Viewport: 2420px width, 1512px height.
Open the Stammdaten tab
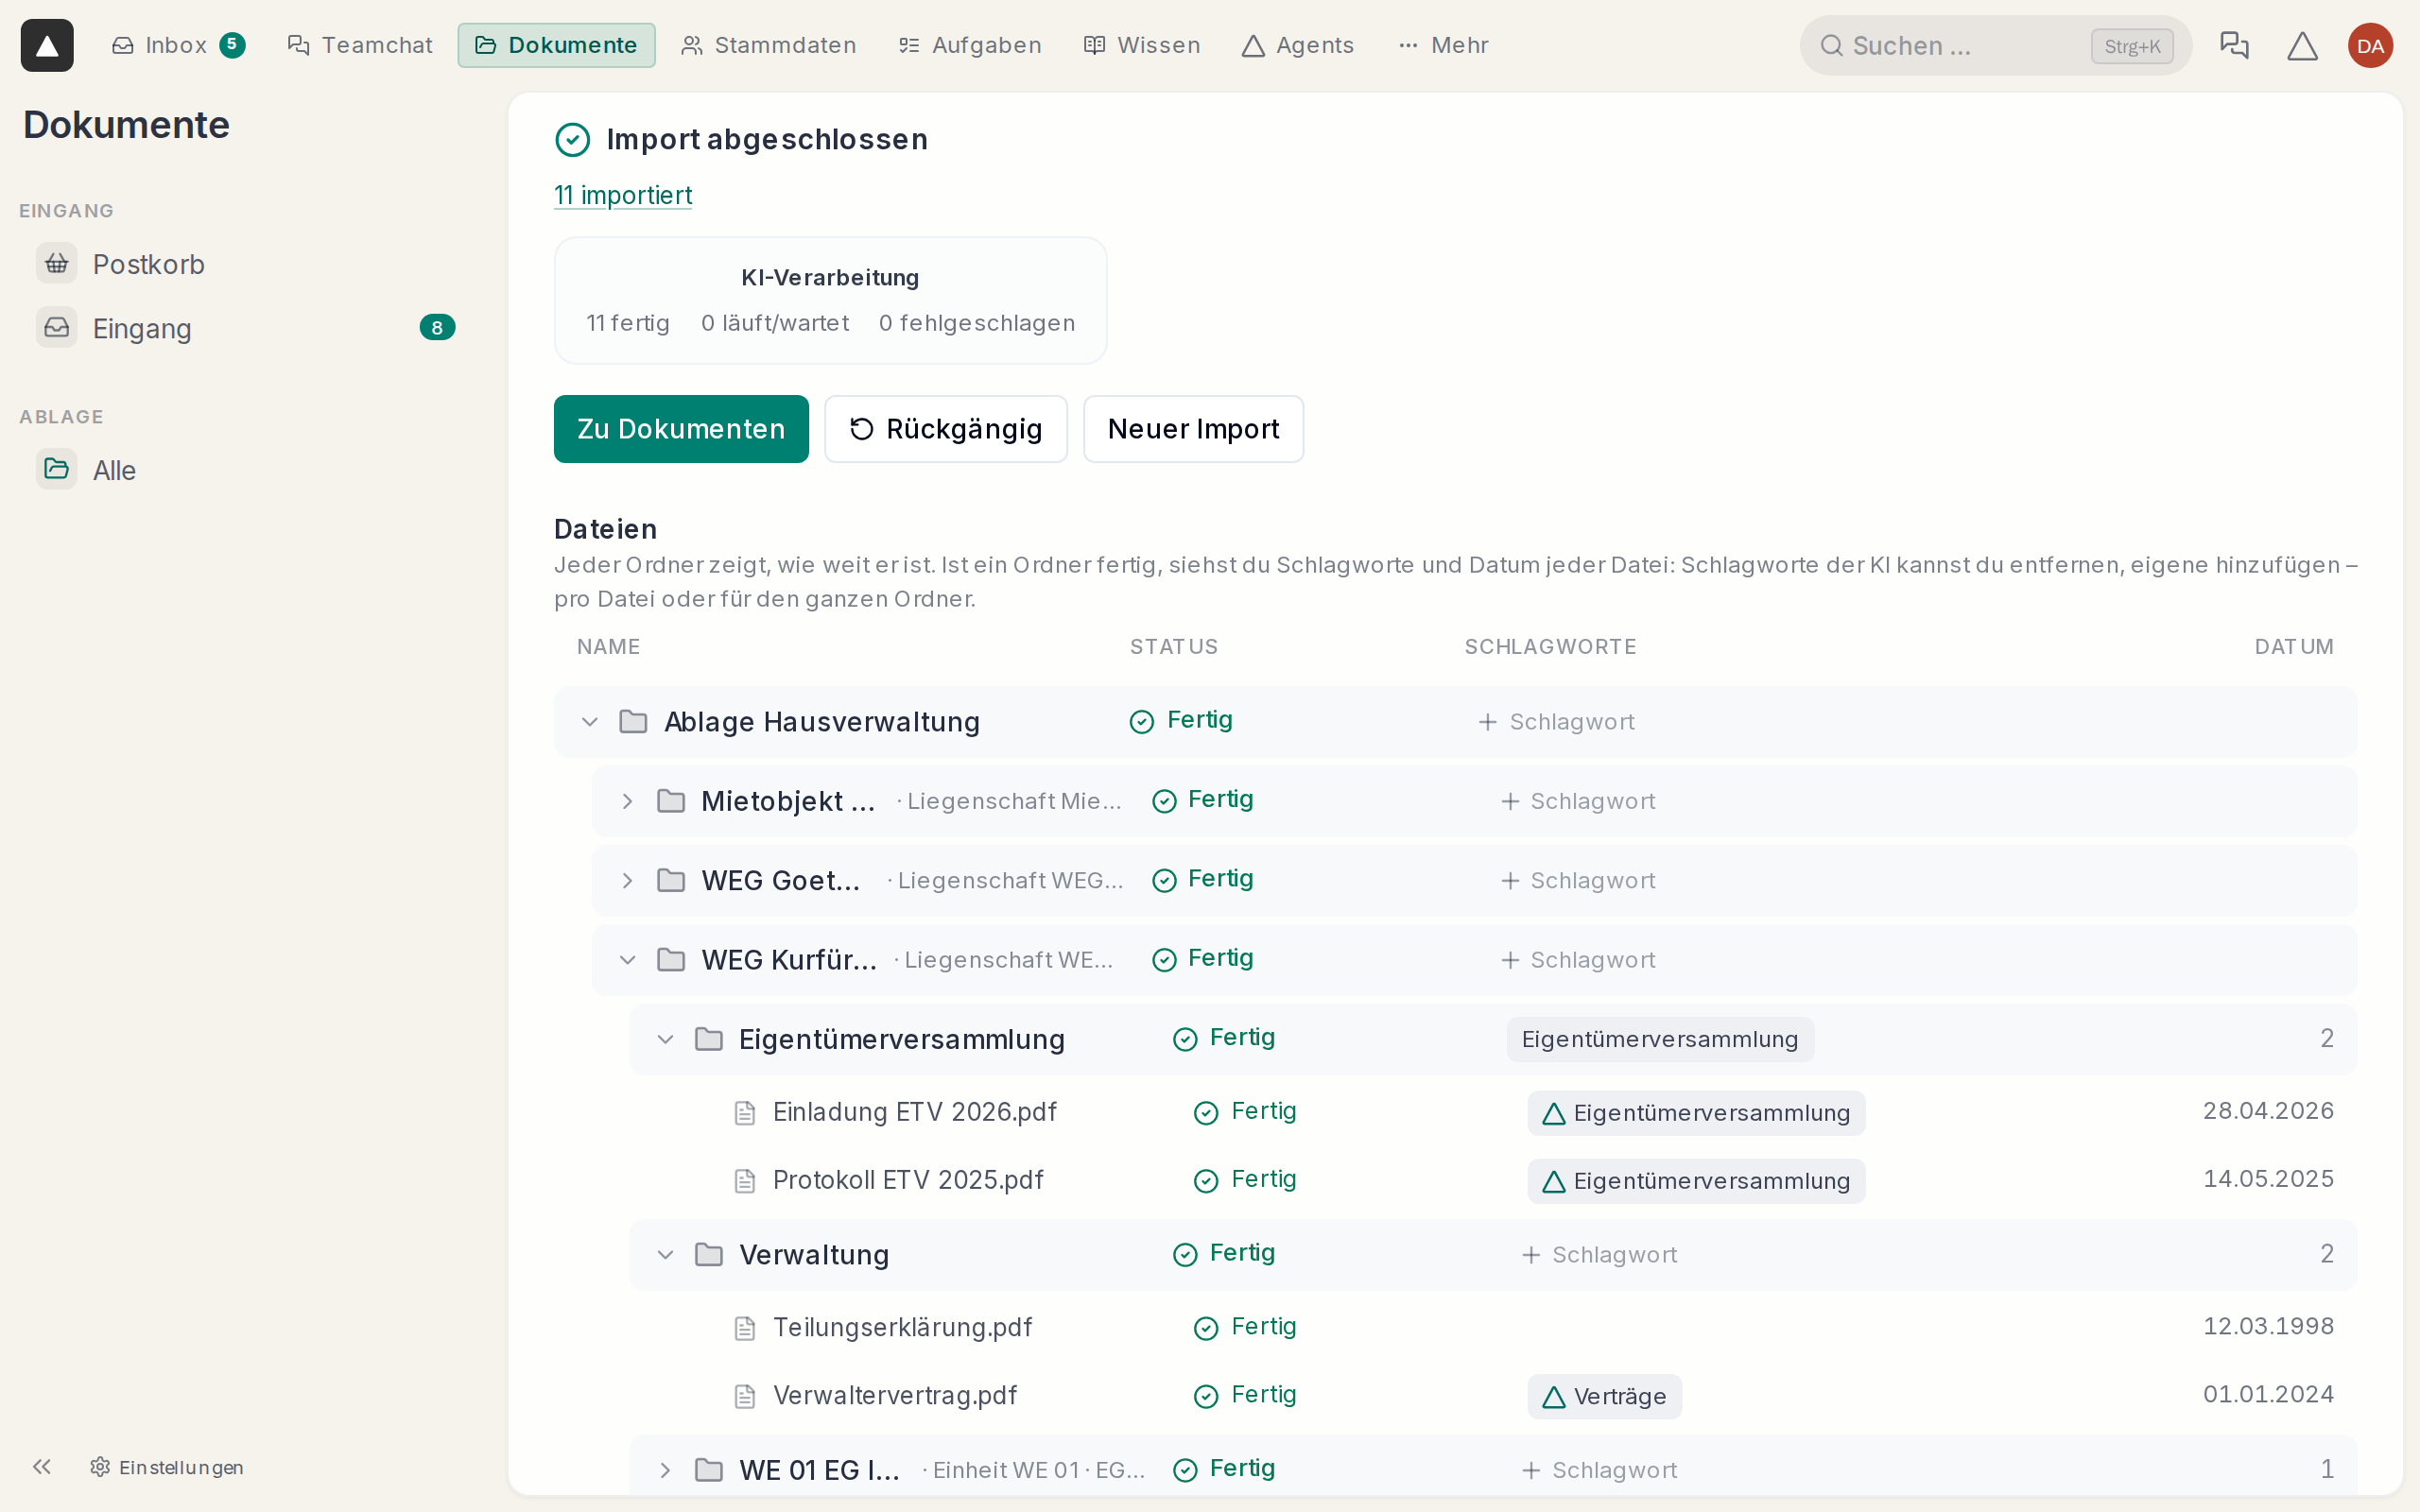[768, 45]
